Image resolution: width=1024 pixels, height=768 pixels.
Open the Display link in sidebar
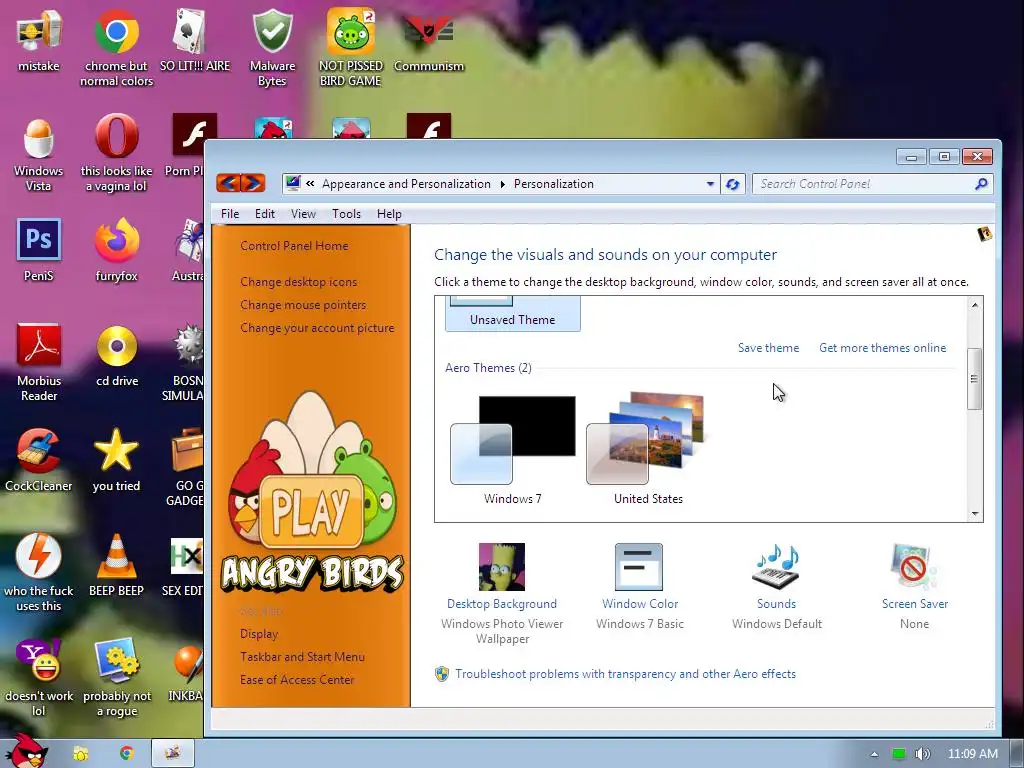(259, 634)
